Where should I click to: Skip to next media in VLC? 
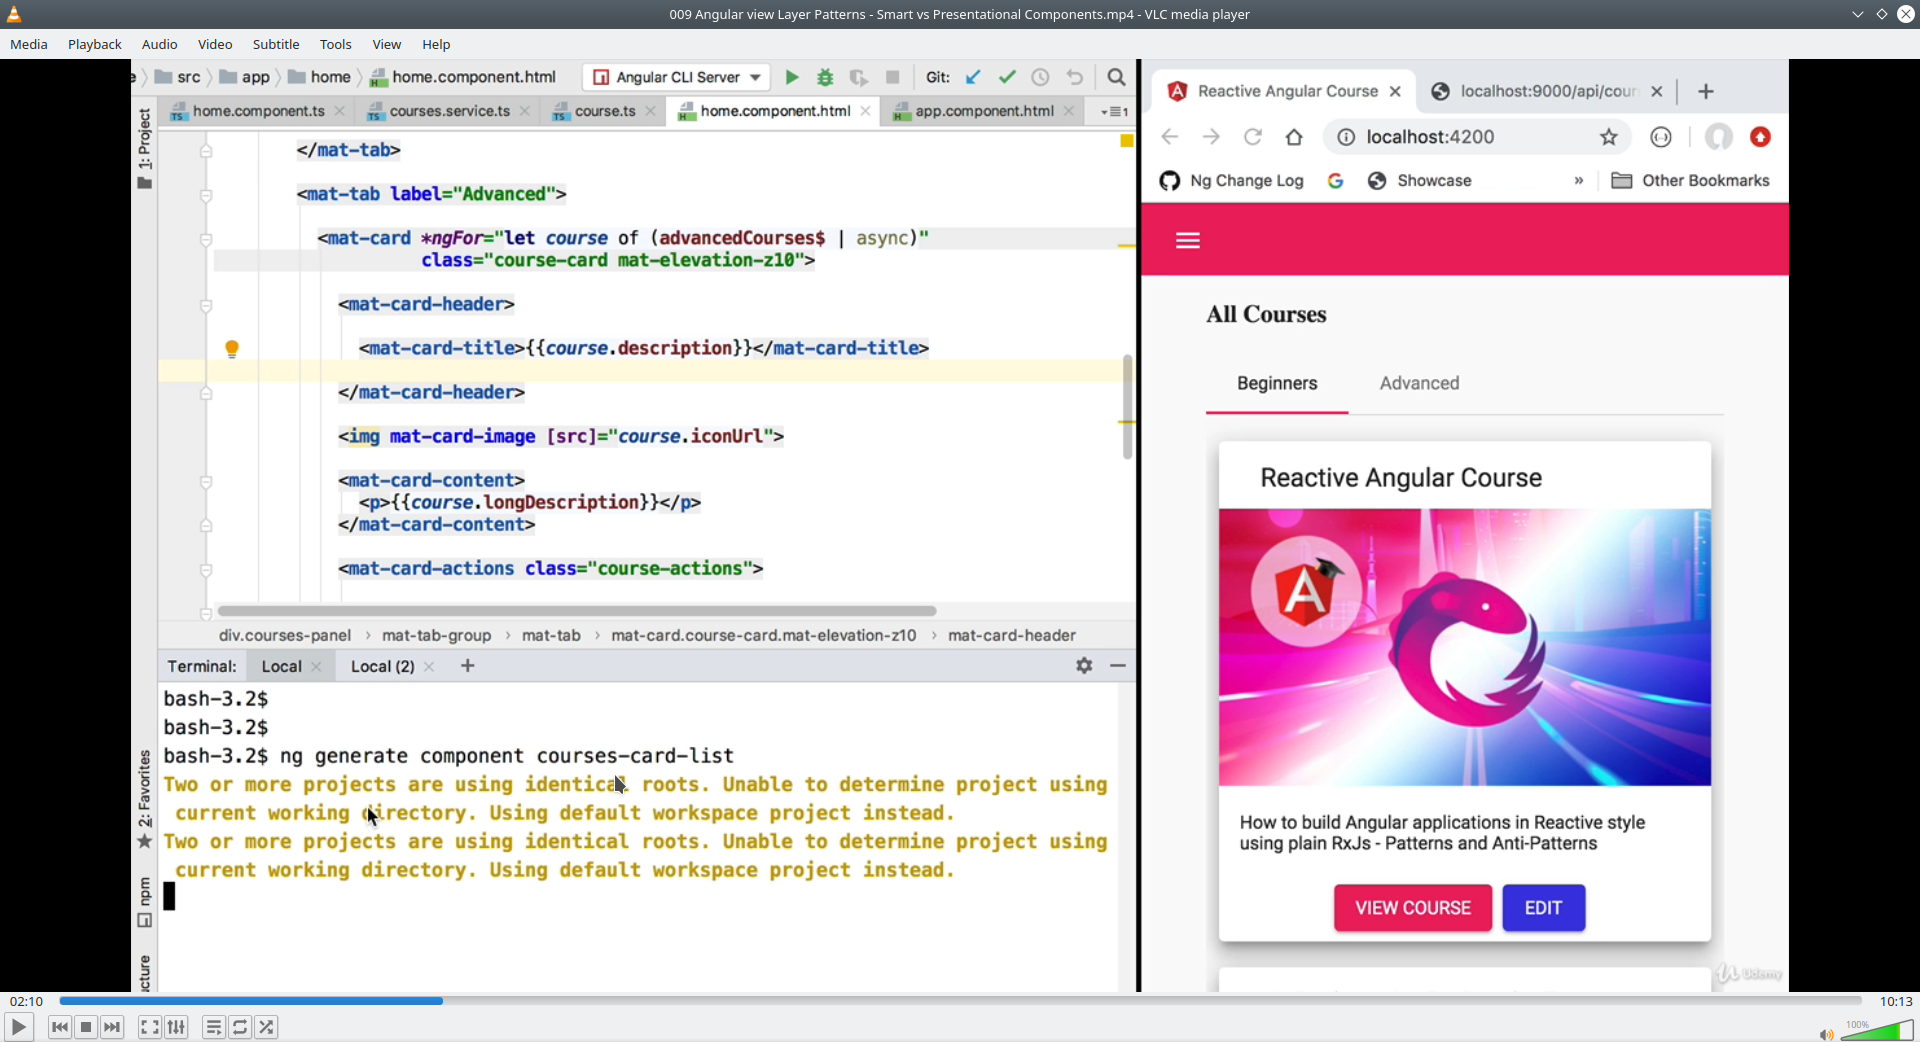112,1027
